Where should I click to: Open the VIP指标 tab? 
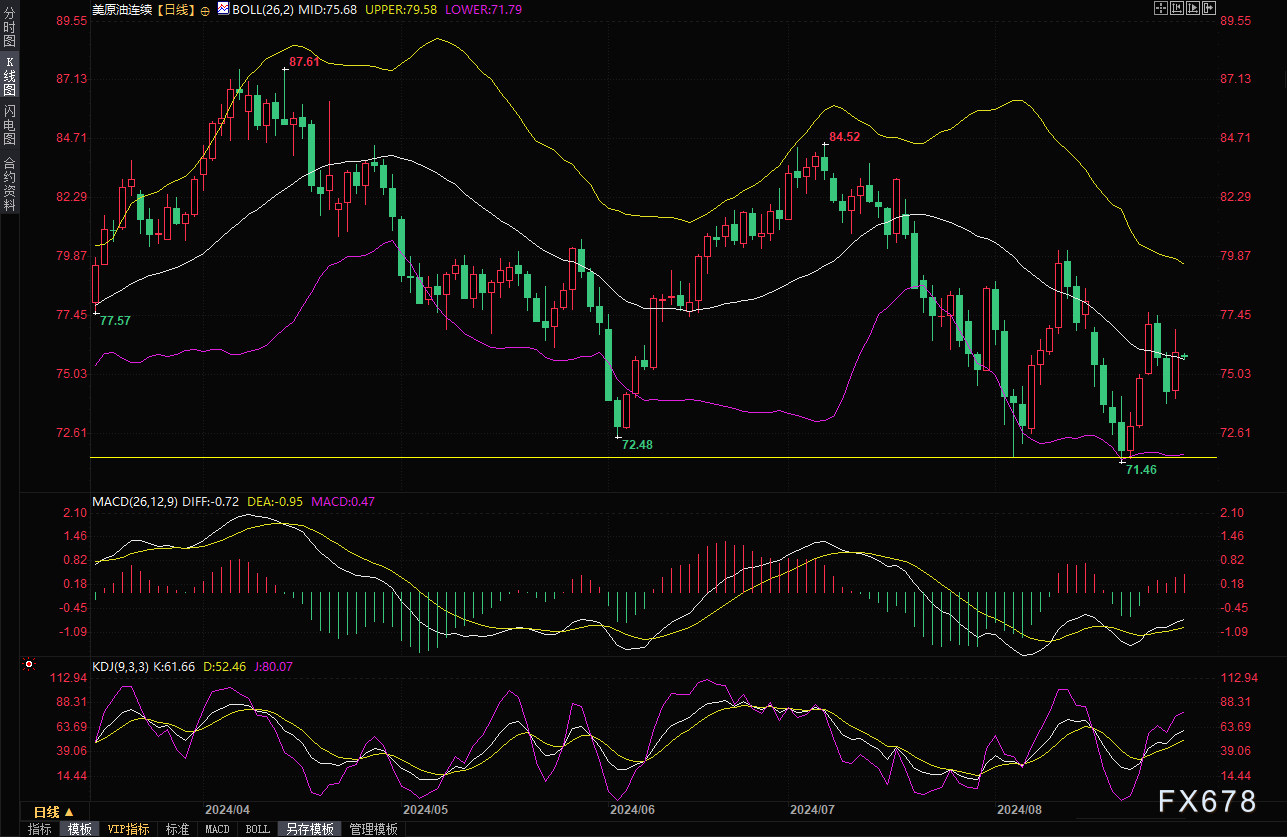pos(128,829)
